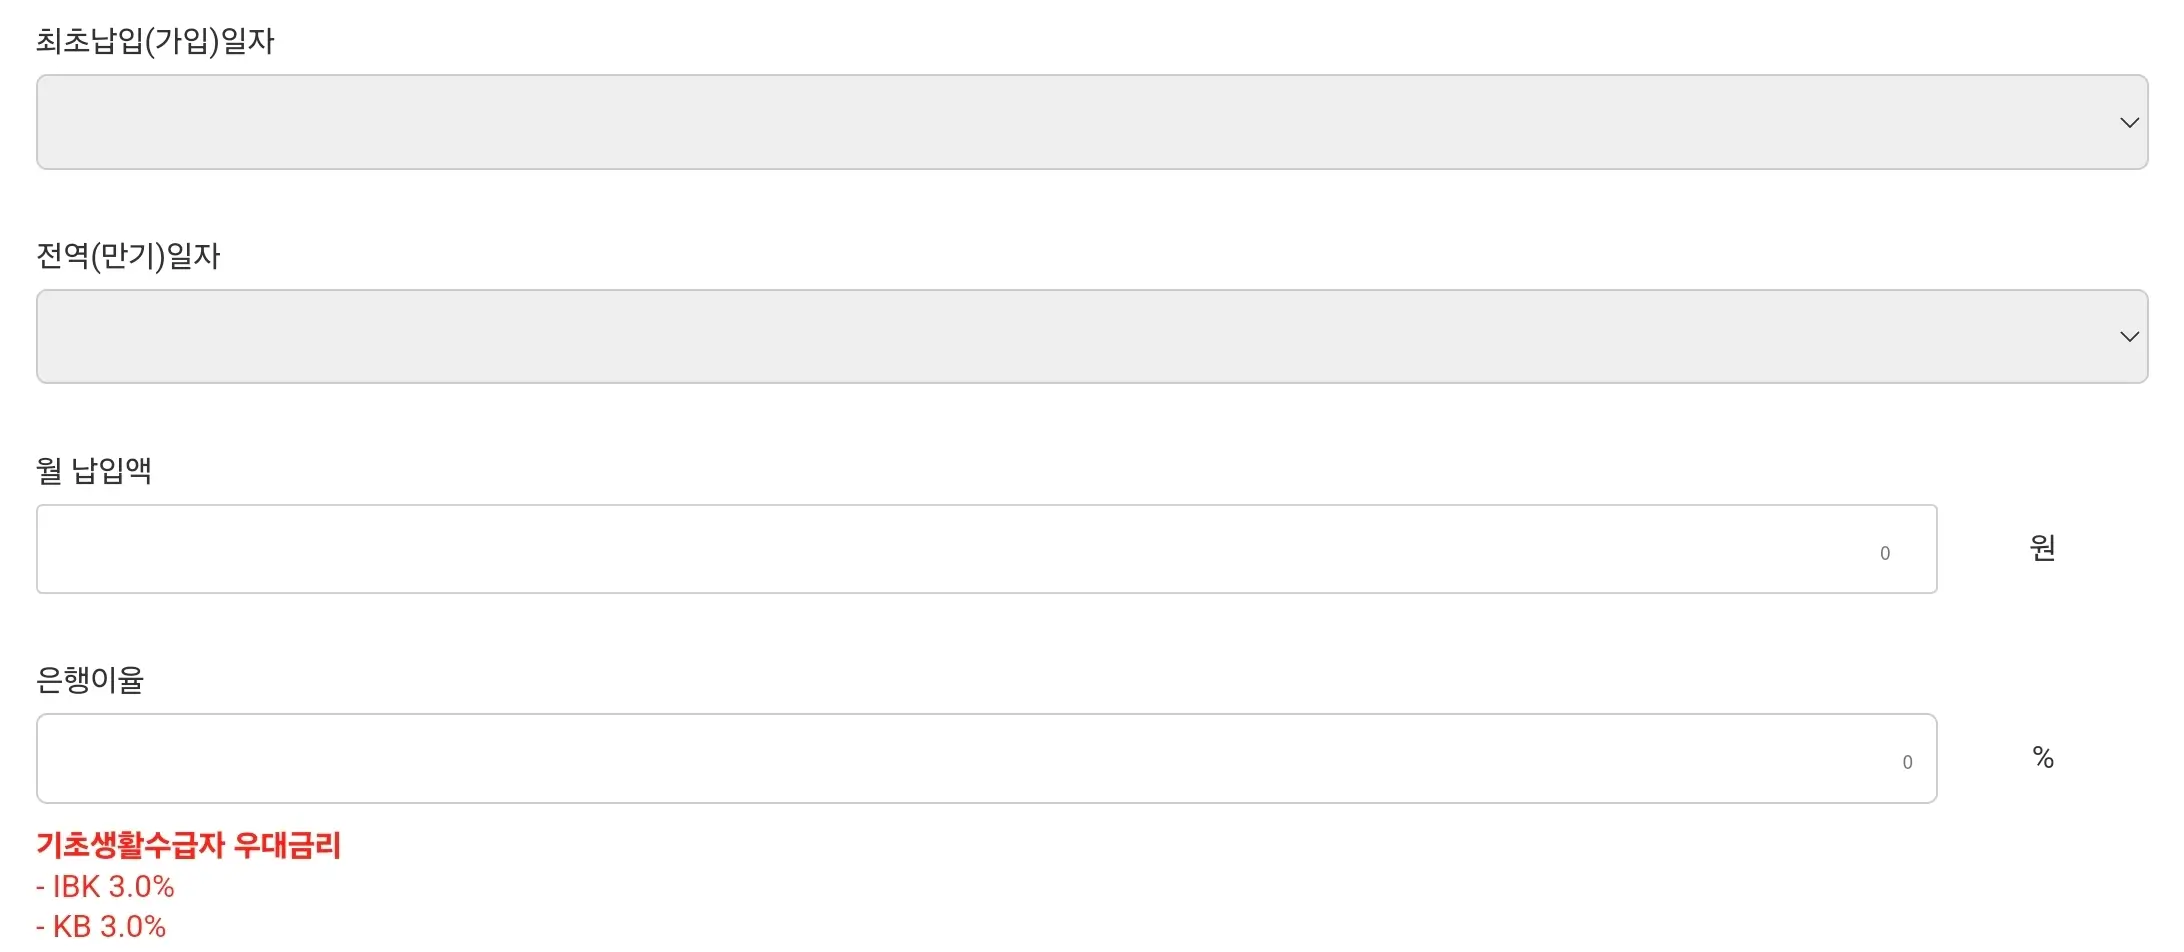The width and height of the screenshot is (2184, 952).
Task: Click the IBK 3.0% rate line
Action: click(x=105, y=887)
